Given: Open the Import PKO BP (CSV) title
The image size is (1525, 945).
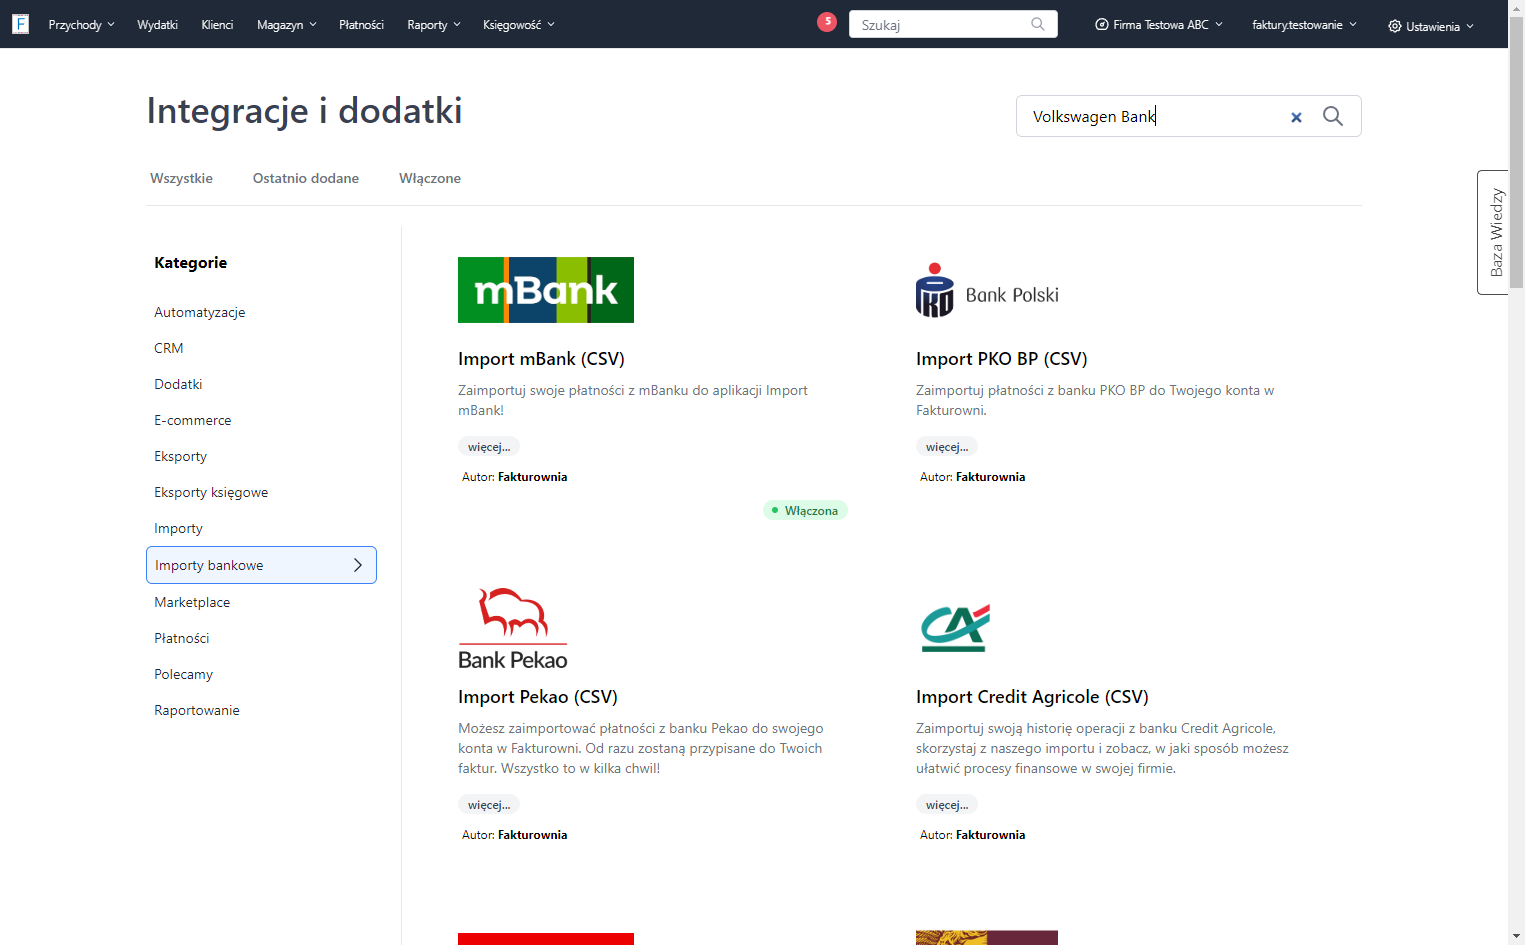Looking at the screenshot, I should [1001, 359].
